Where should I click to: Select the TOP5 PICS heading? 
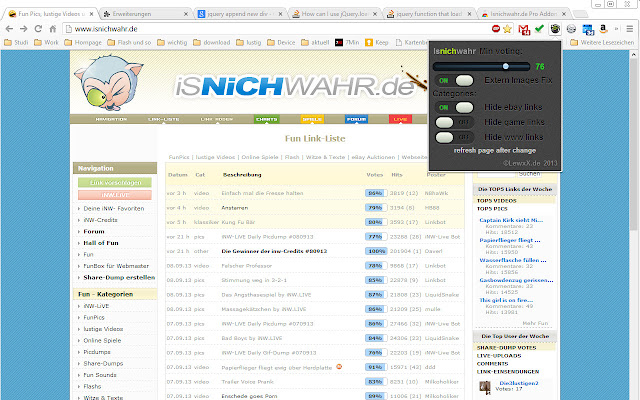coord(492,209)
